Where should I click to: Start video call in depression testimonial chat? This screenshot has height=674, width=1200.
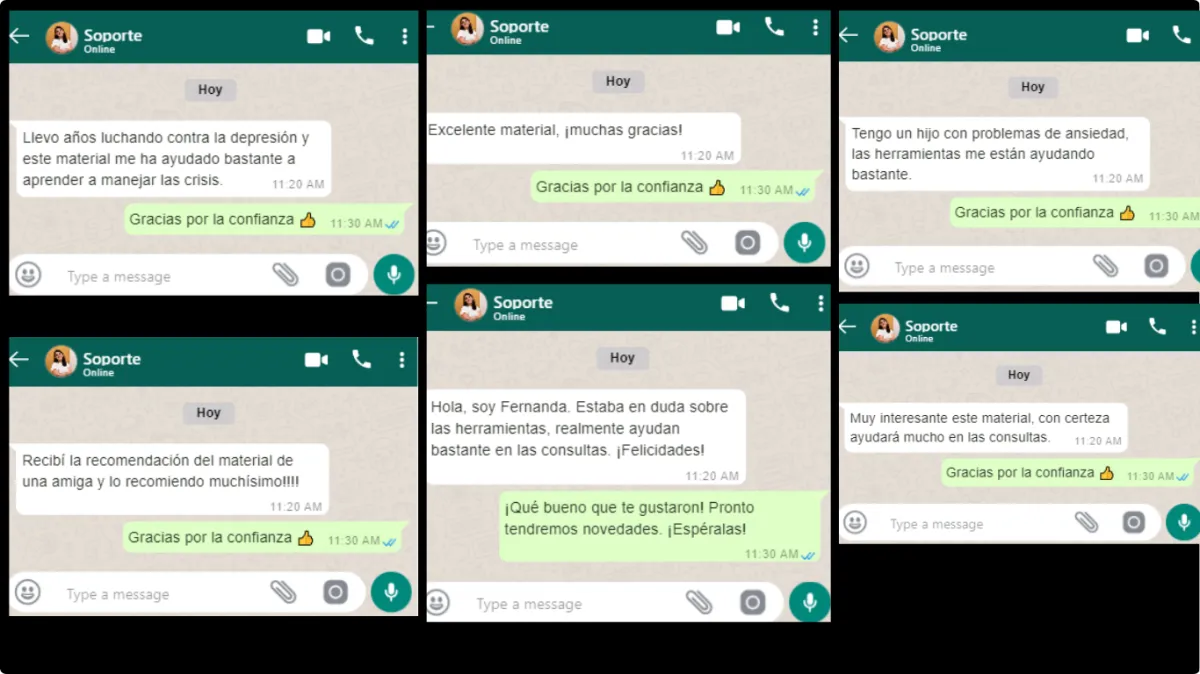(x=319, y=37)
